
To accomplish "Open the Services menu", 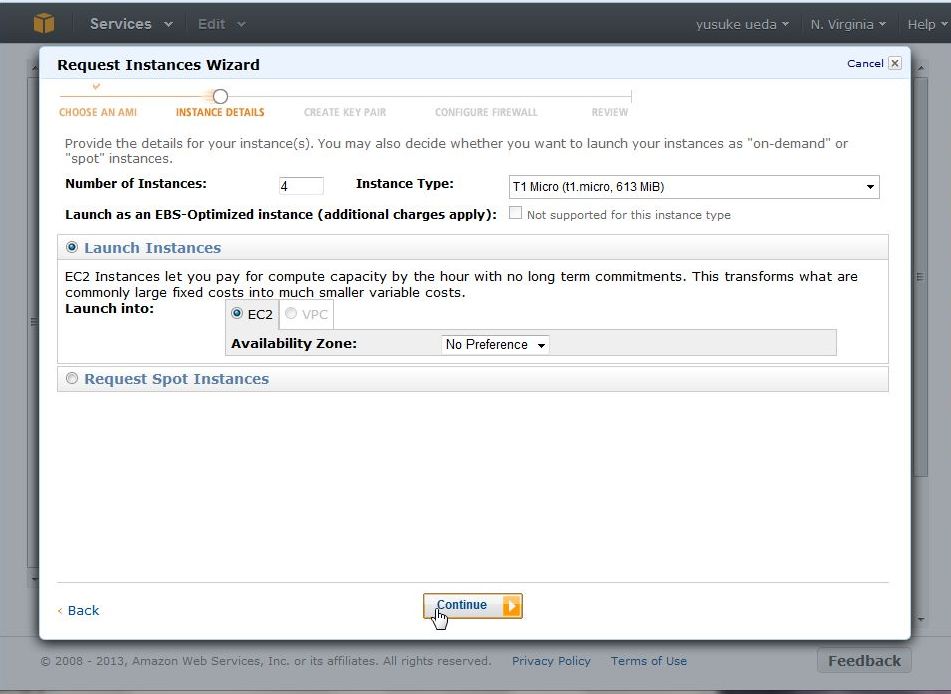I will point(131,24).
